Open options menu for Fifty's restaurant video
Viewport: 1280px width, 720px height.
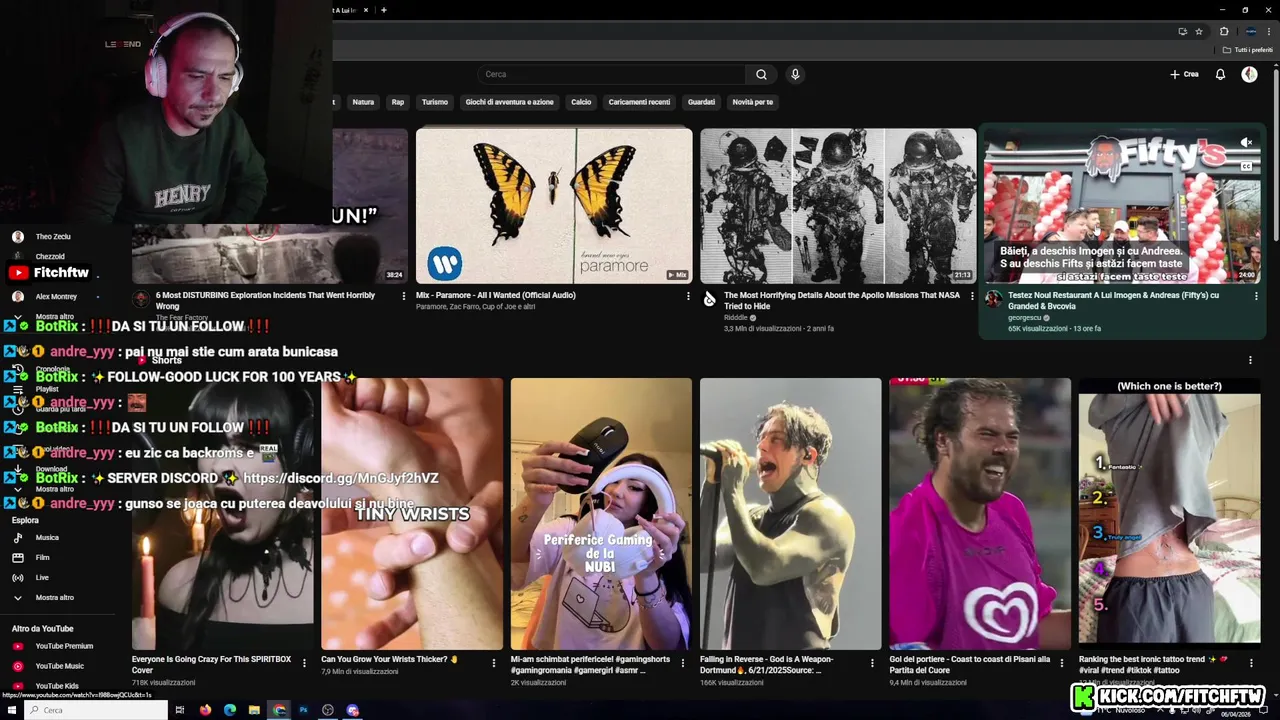pos(1256,296)
